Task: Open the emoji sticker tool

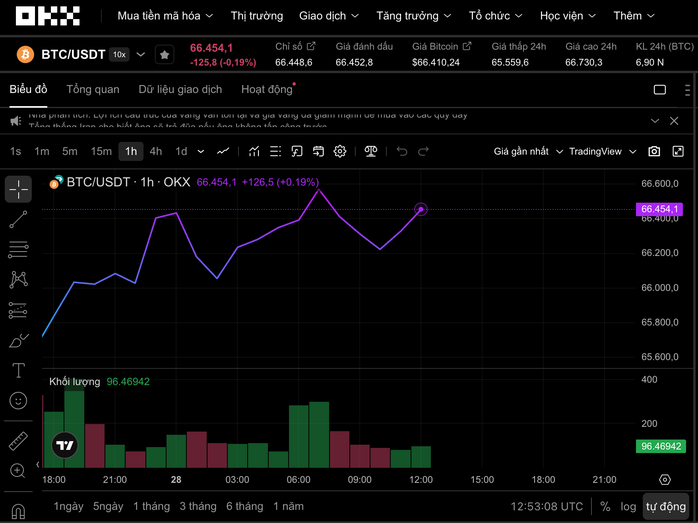Action: point(18,401)
